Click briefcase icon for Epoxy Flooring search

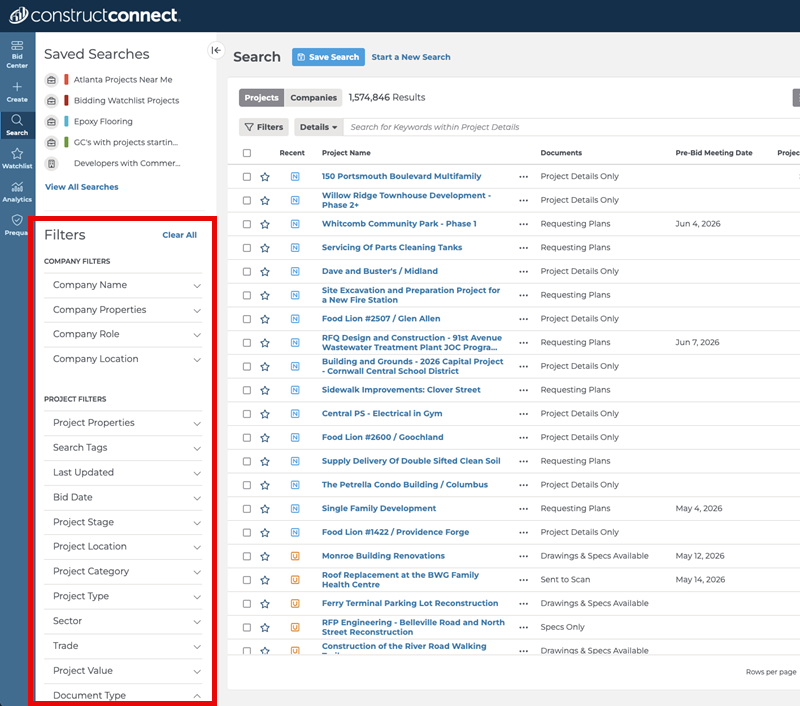pos(51,122)
